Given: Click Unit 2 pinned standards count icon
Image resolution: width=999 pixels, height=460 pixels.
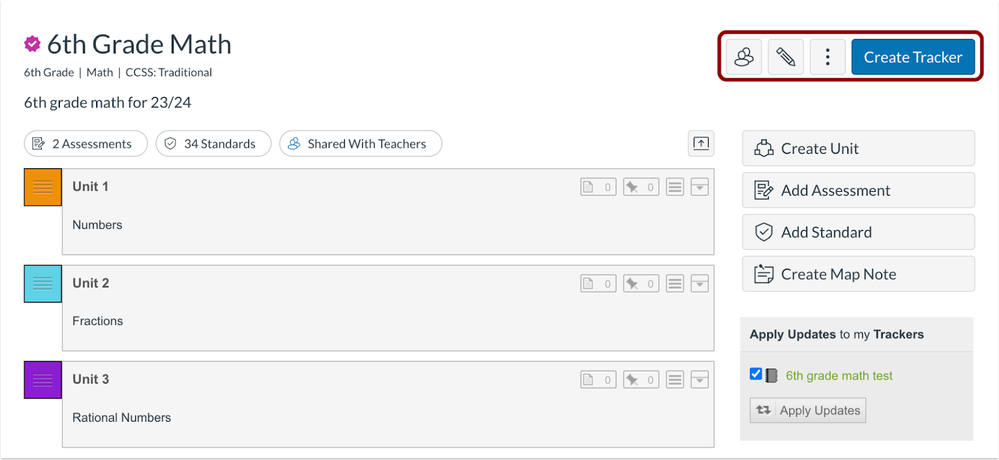Looking at the screenshot, I should coord(641,284).
